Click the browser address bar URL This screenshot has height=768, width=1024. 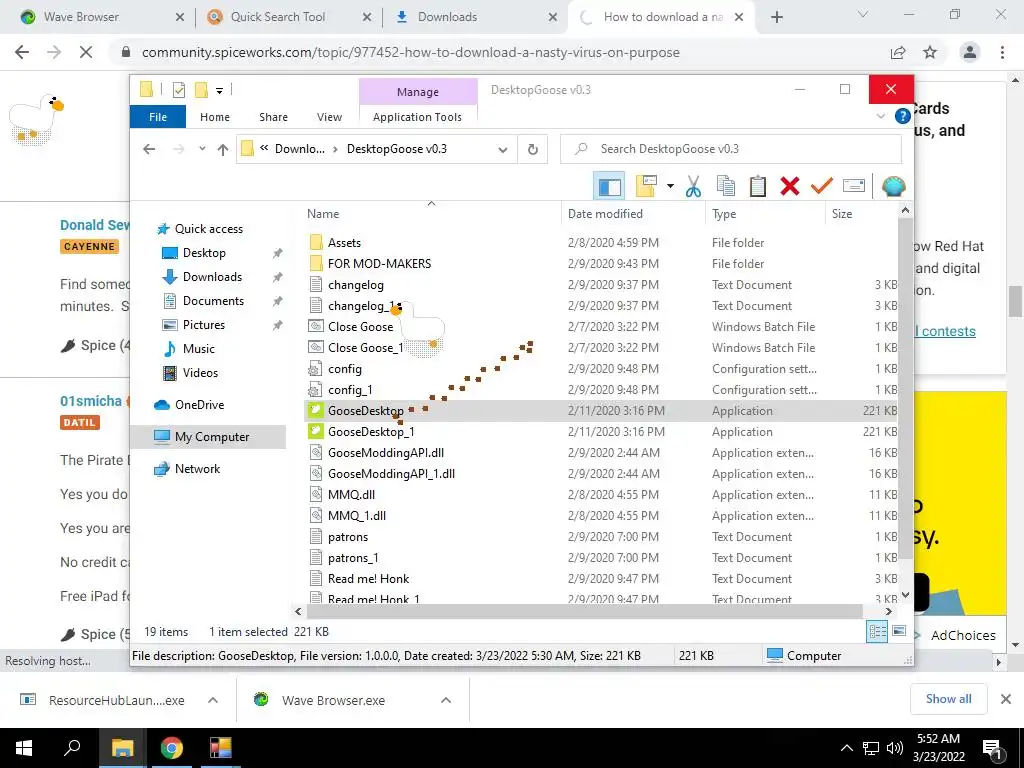pyautogui.click(x=410, y=53)
